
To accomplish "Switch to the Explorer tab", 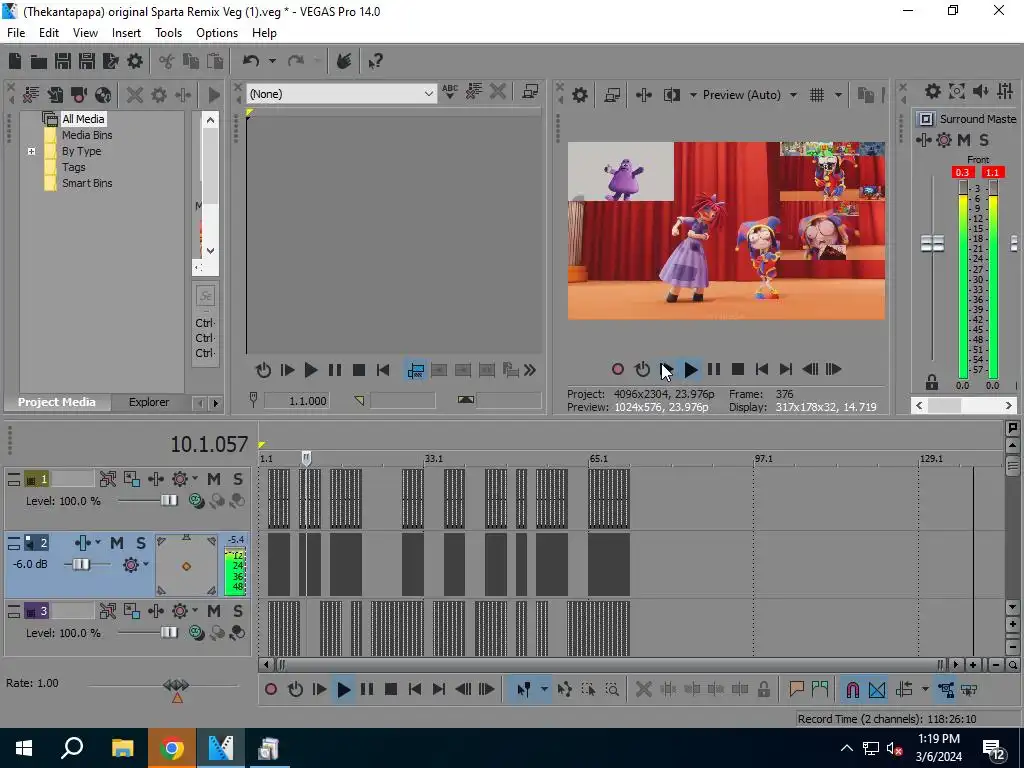I will pyautogui.click(x=149, y=402).
